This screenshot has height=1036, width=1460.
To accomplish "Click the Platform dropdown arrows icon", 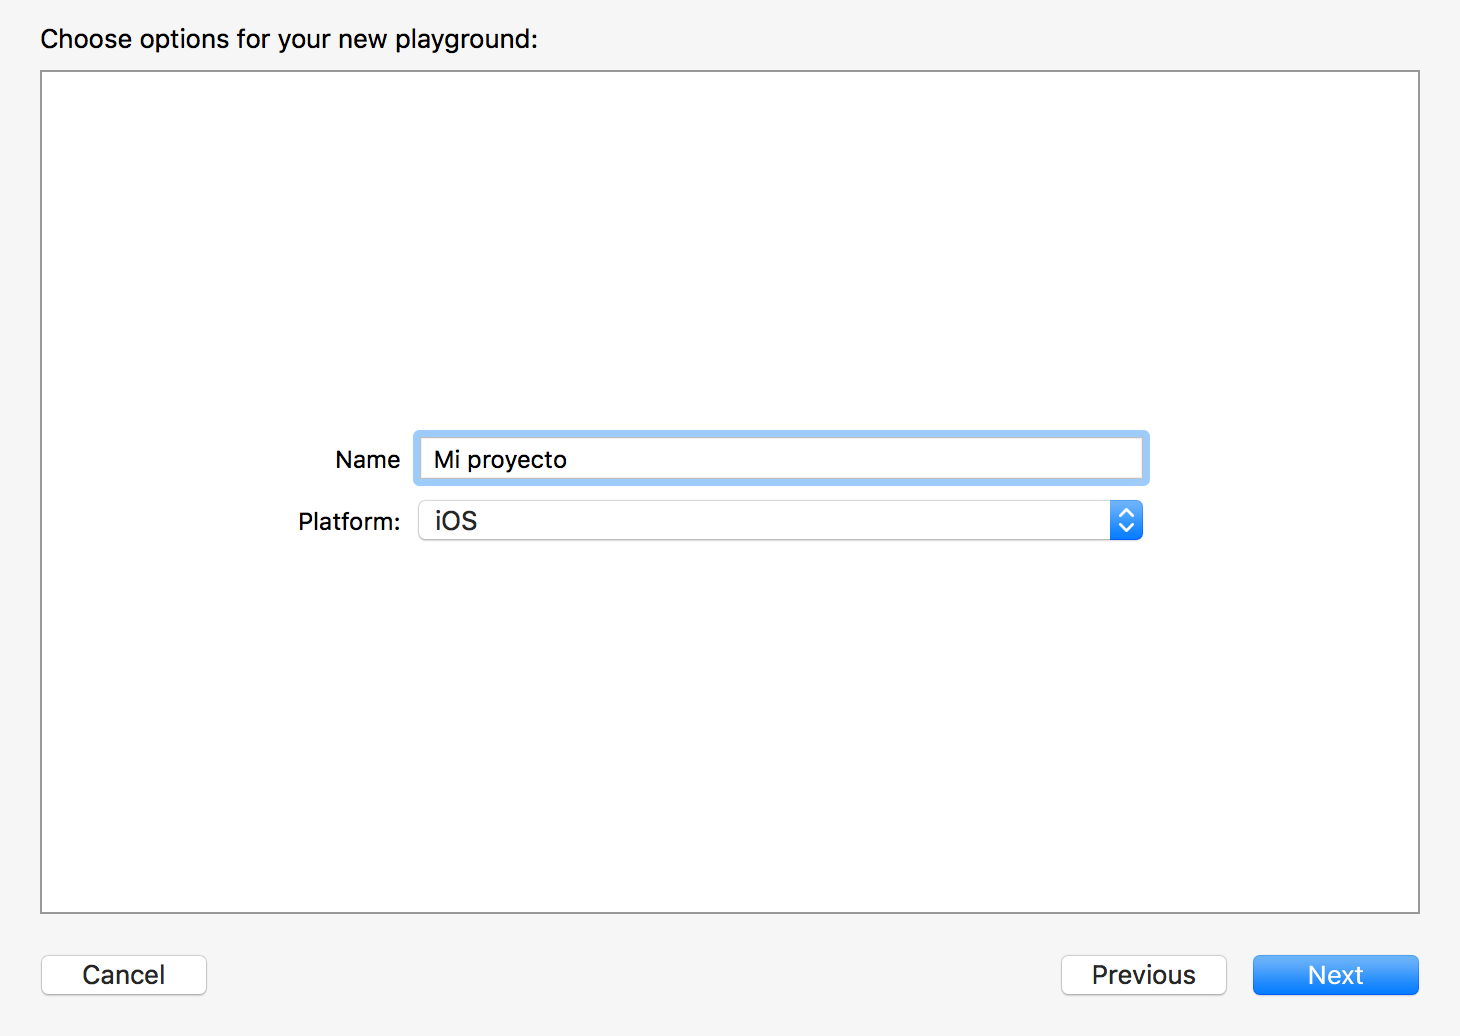I will (x=1126, y=520).
